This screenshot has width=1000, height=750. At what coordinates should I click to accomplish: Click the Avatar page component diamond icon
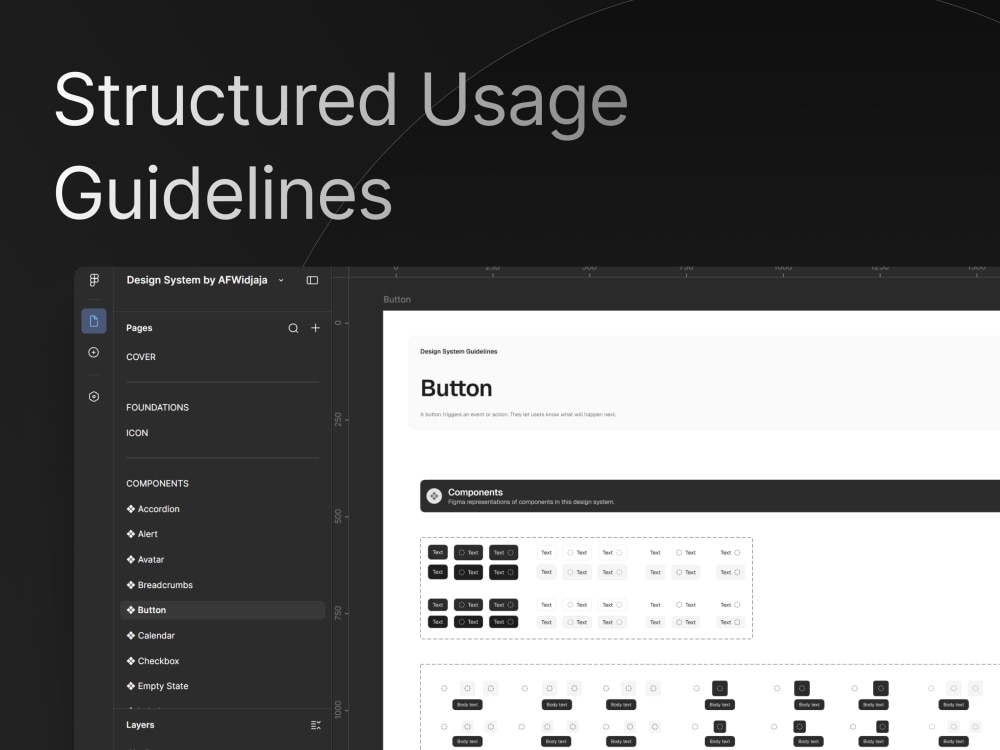(x=131, y=559)
